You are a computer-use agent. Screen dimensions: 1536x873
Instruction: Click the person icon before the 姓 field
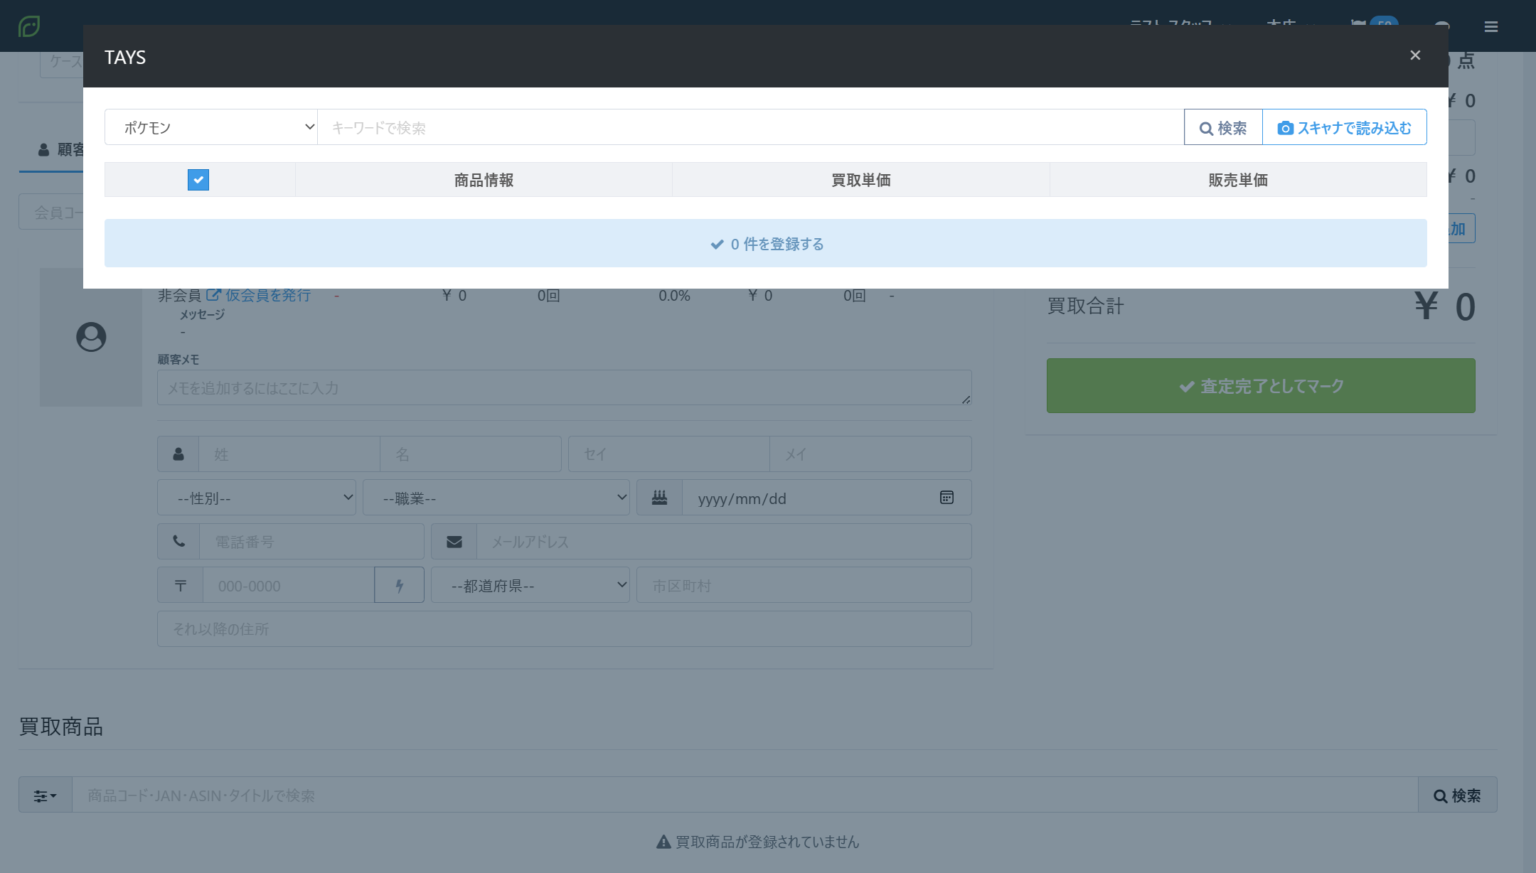178,453
